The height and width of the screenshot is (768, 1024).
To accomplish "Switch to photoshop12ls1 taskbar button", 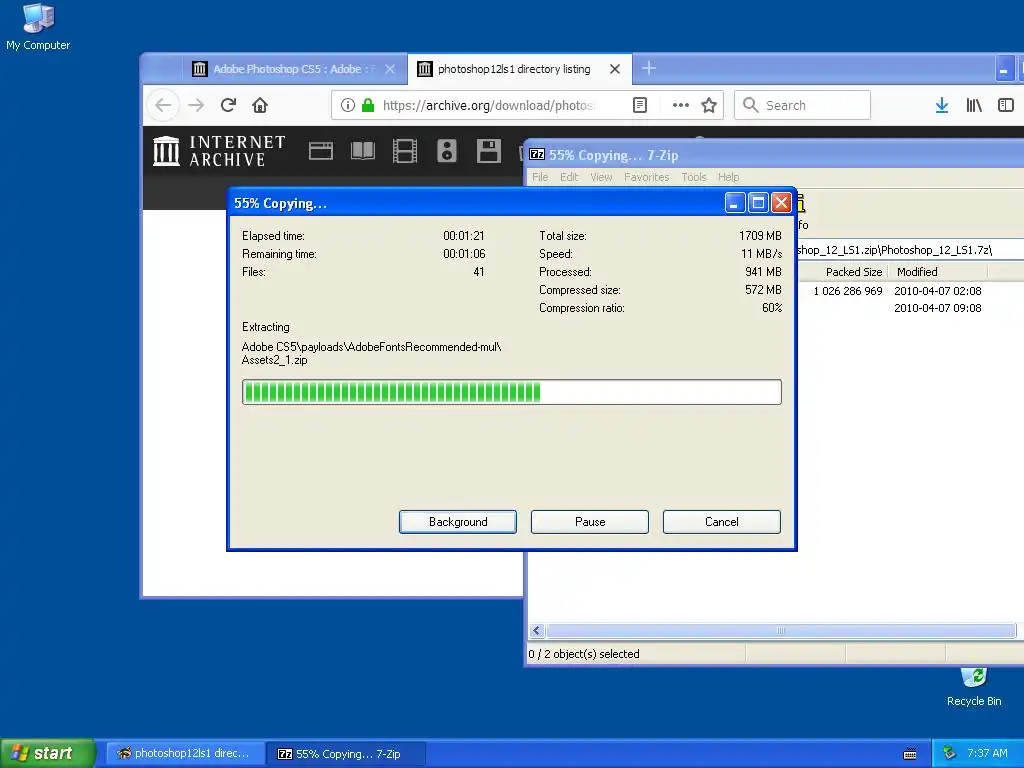I will pos(185,754).
